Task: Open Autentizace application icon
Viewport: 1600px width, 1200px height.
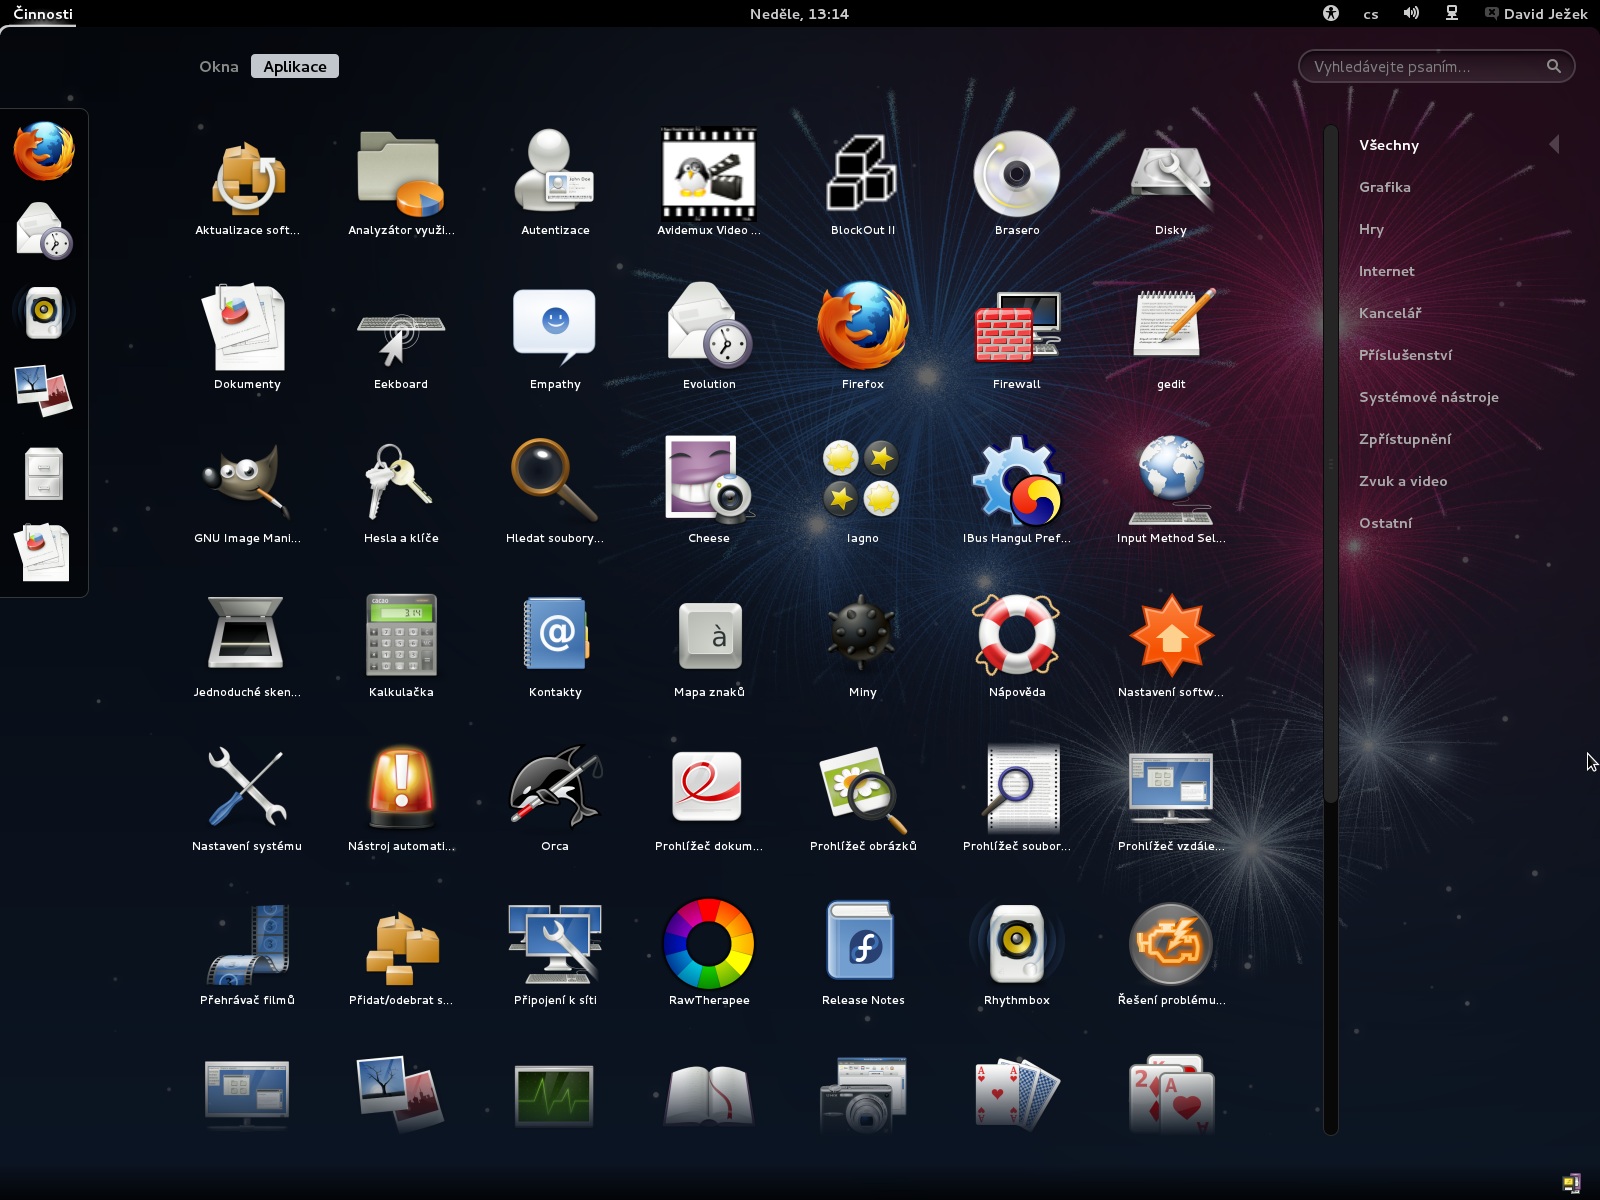Action: [555, 172]
